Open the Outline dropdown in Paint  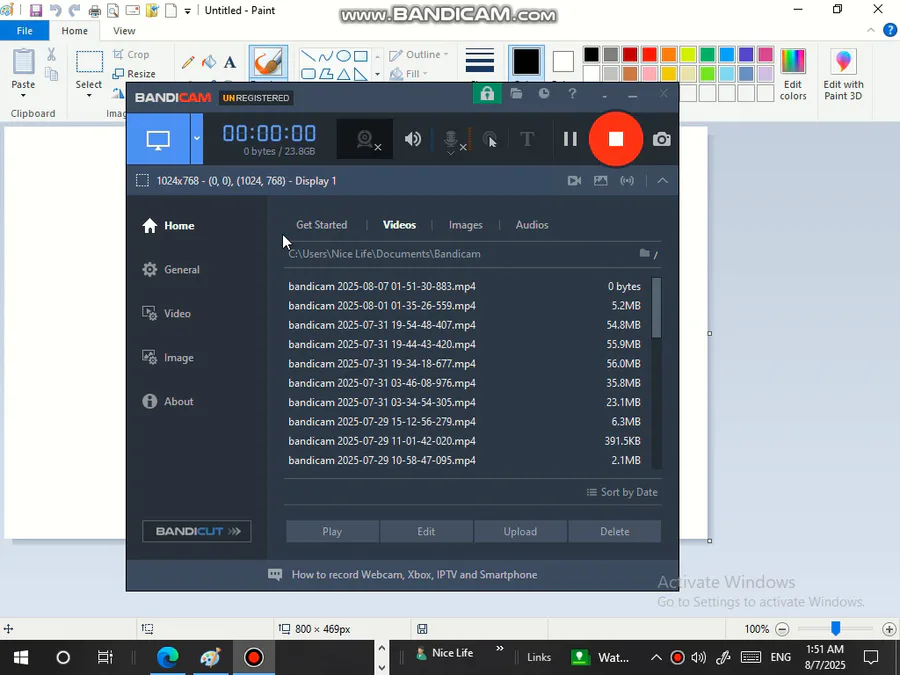(419, 55)
